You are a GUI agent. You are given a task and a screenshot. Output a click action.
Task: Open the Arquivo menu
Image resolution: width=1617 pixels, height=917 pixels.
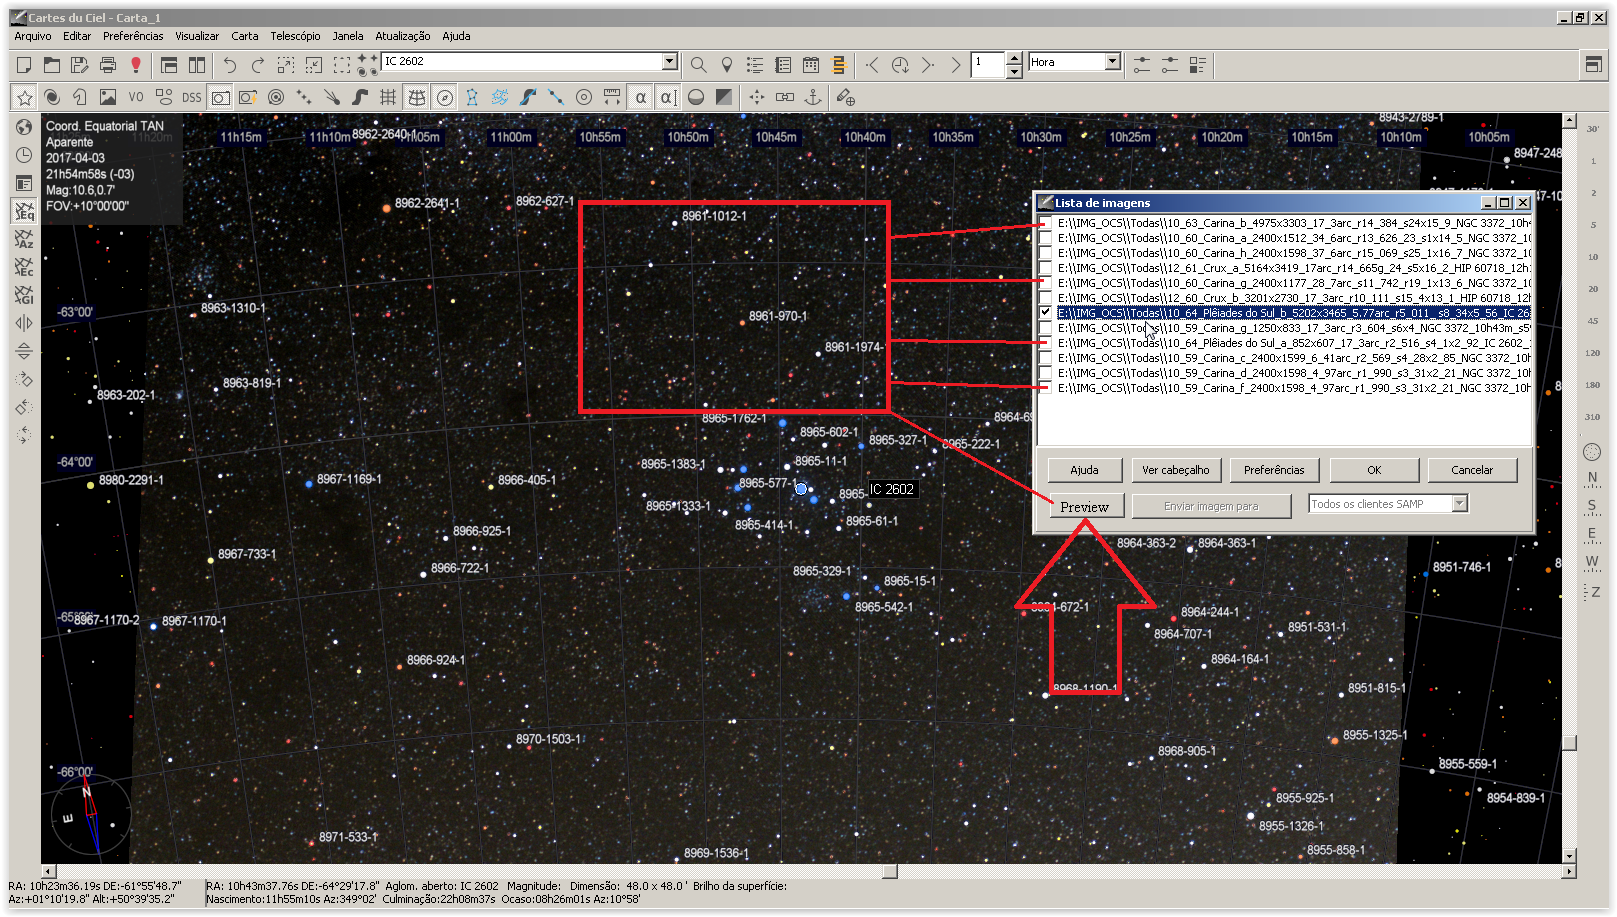(x=33, y=36)
